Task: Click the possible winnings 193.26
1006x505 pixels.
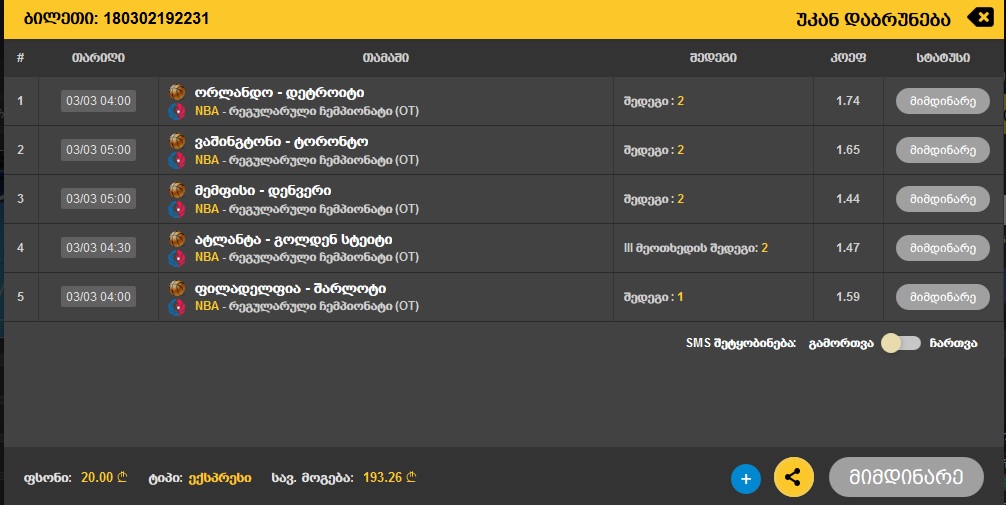Action: (x=389, y=477)
